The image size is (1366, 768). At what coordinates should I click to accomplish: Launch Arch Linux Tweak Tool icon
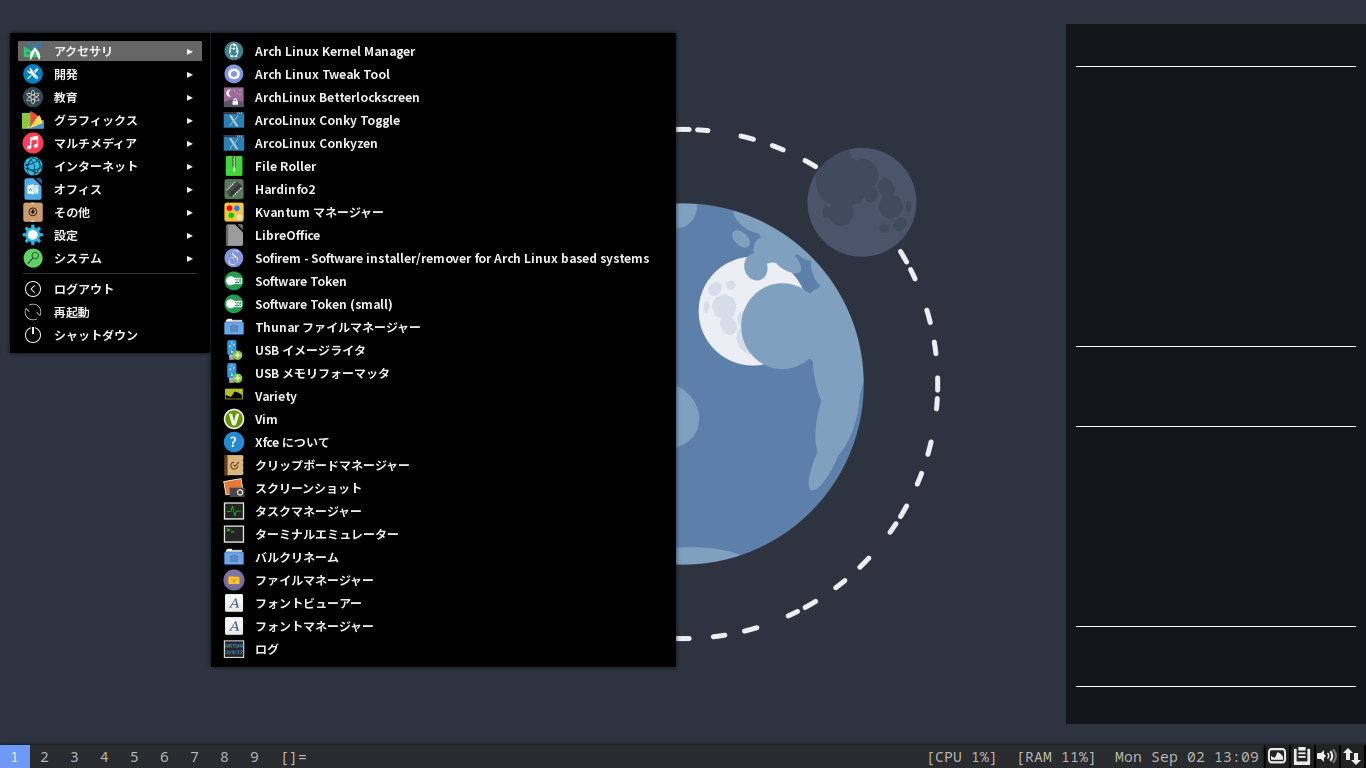click(234, 74)
